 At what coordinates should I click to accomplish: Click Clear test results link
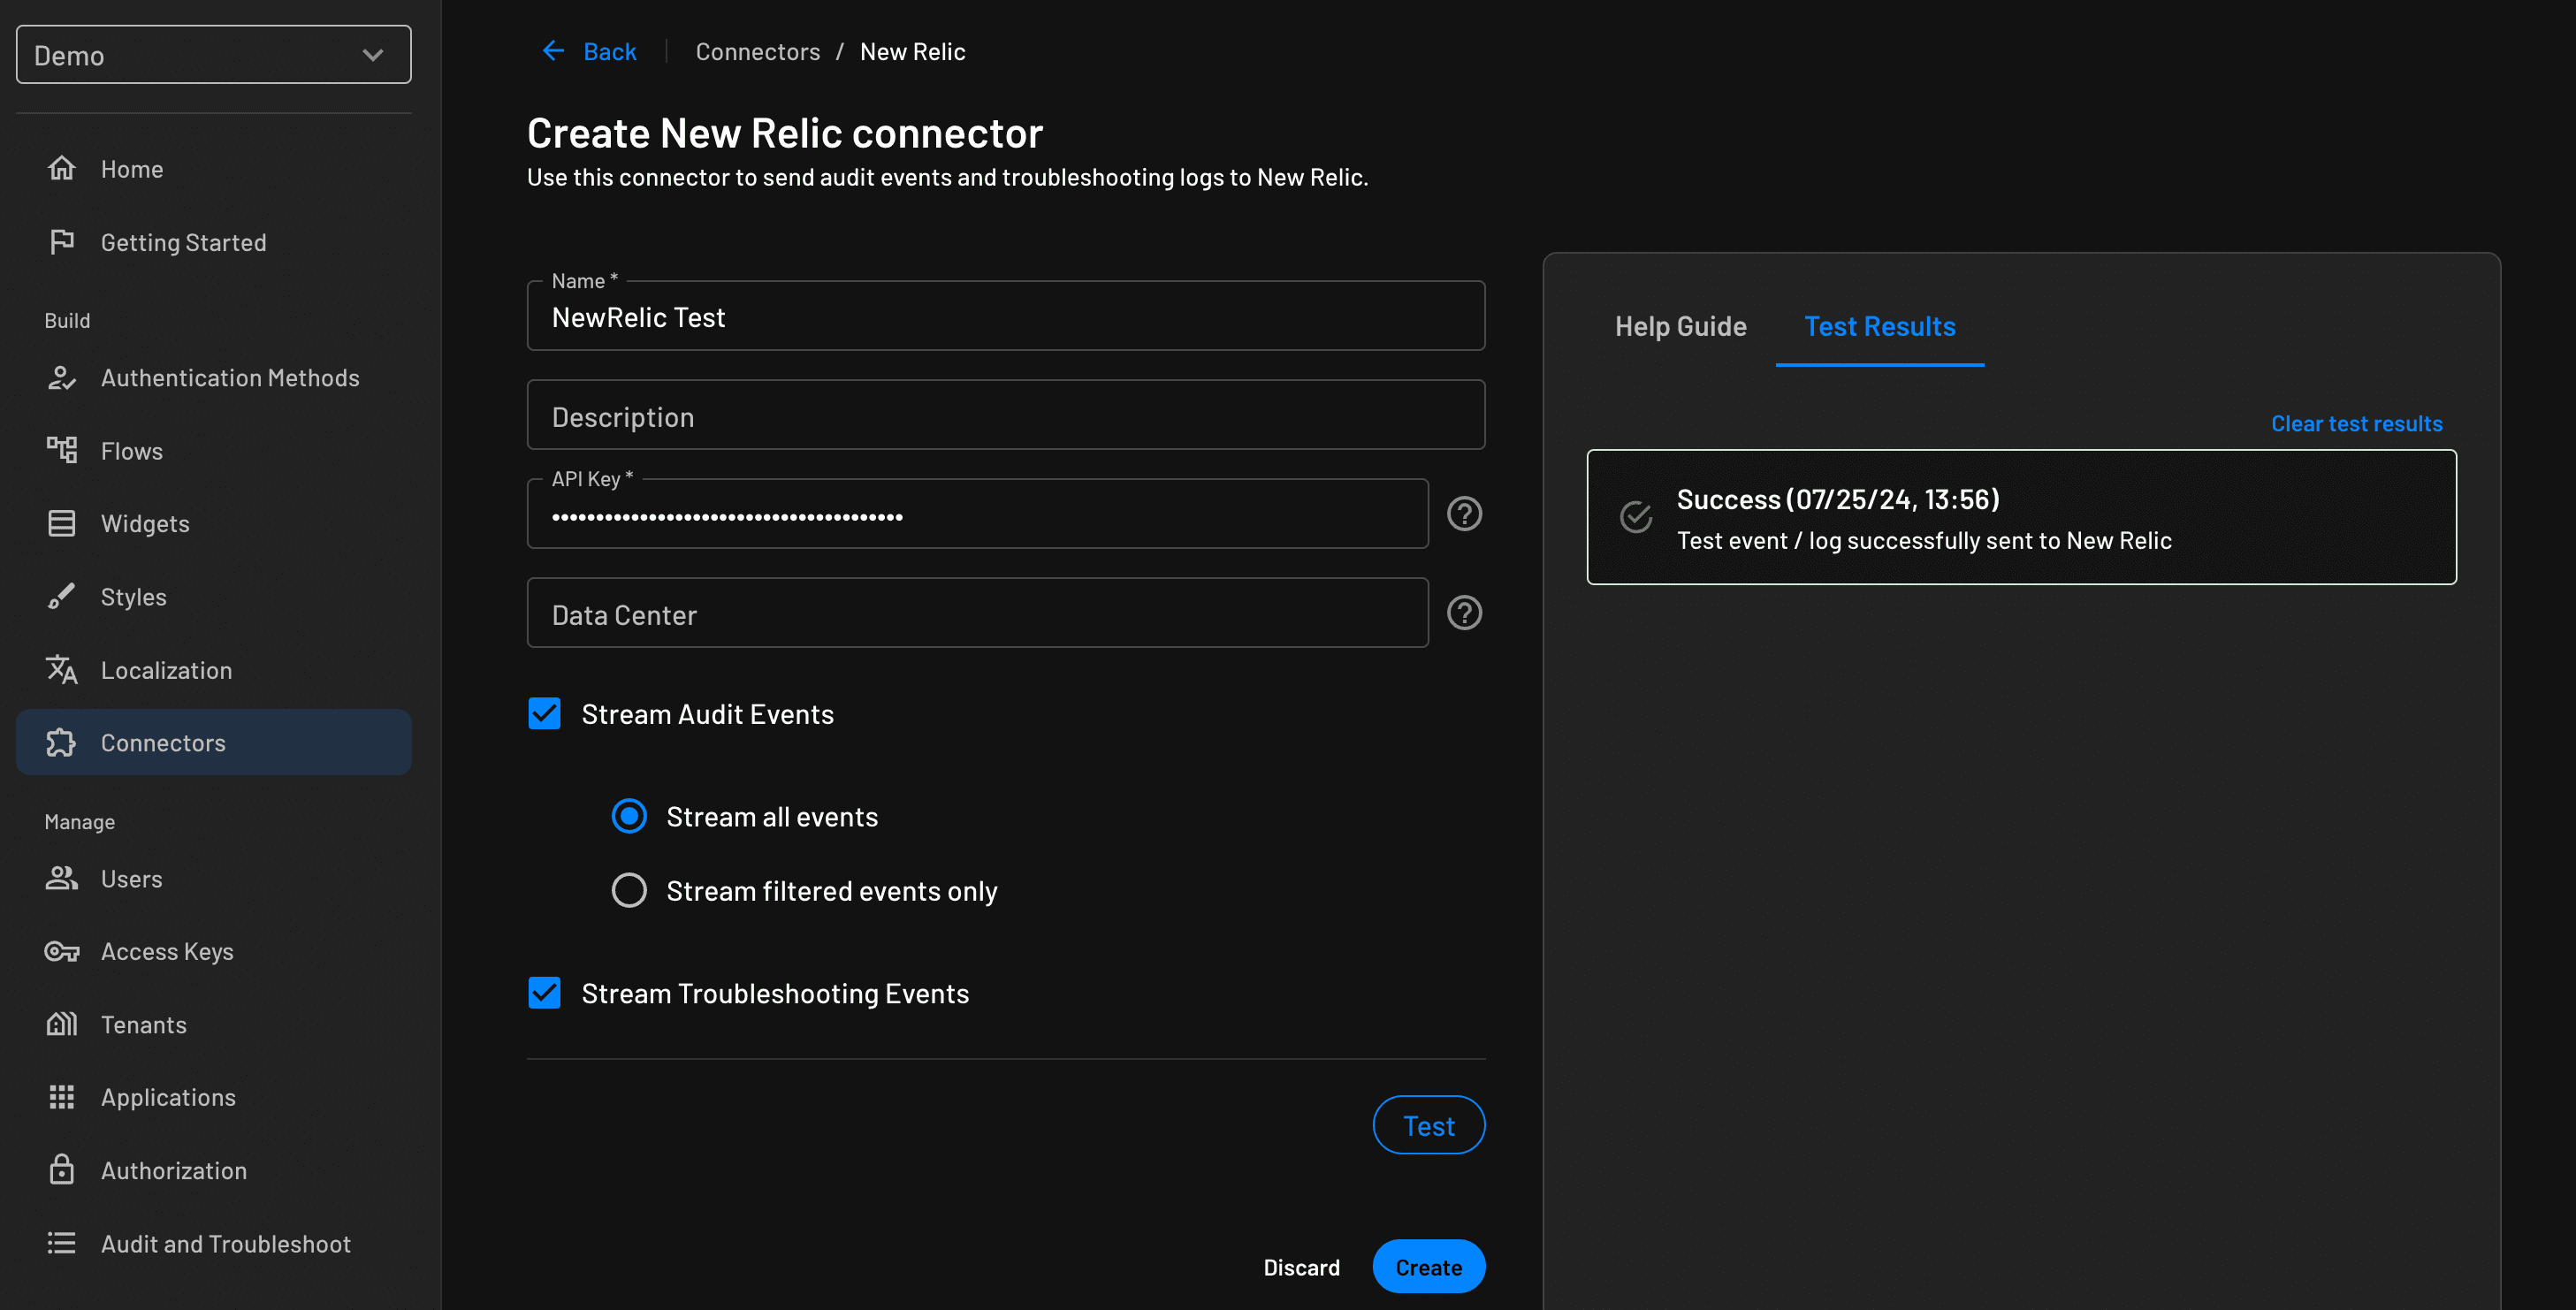(x=2355, y=423)
